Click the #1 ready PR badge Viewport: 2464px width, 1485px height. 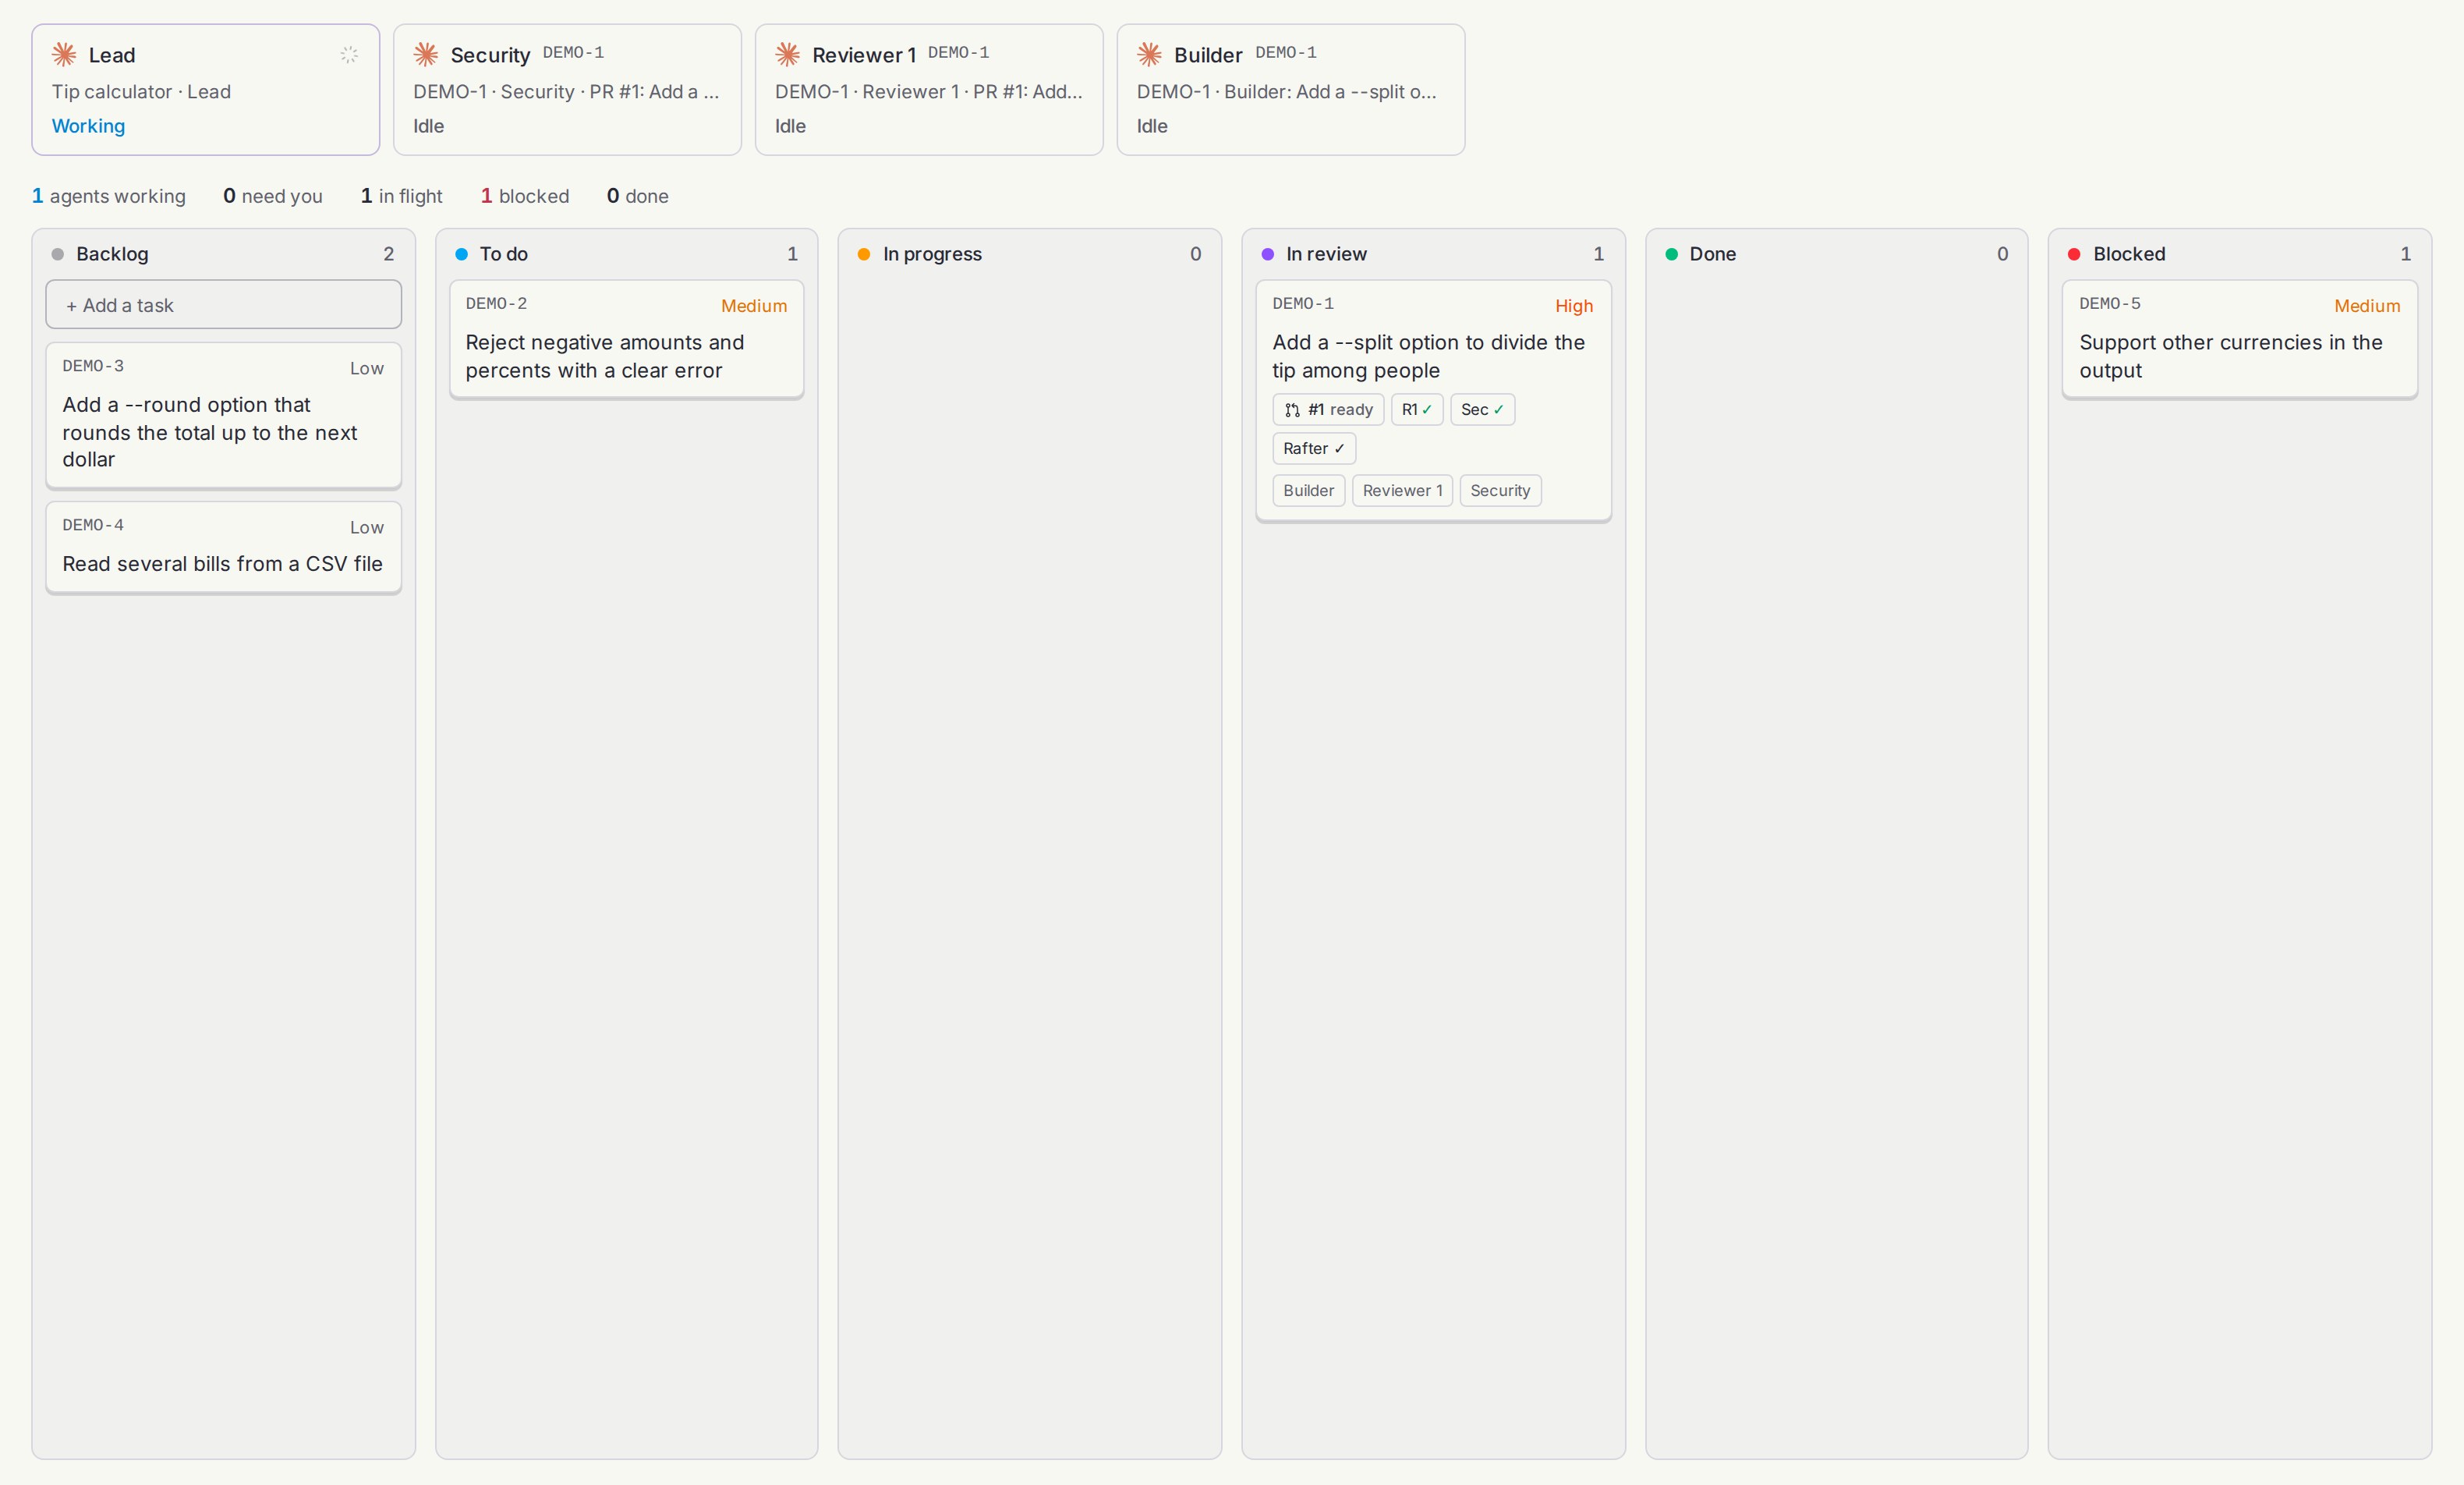(x=1328, y=410)
